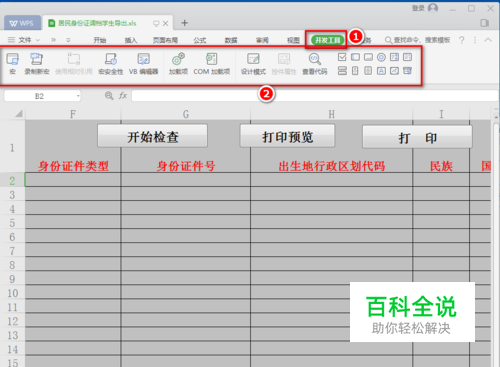Click the 打印预览 button
The image size is (500, 367).
[x=287, y=136]
